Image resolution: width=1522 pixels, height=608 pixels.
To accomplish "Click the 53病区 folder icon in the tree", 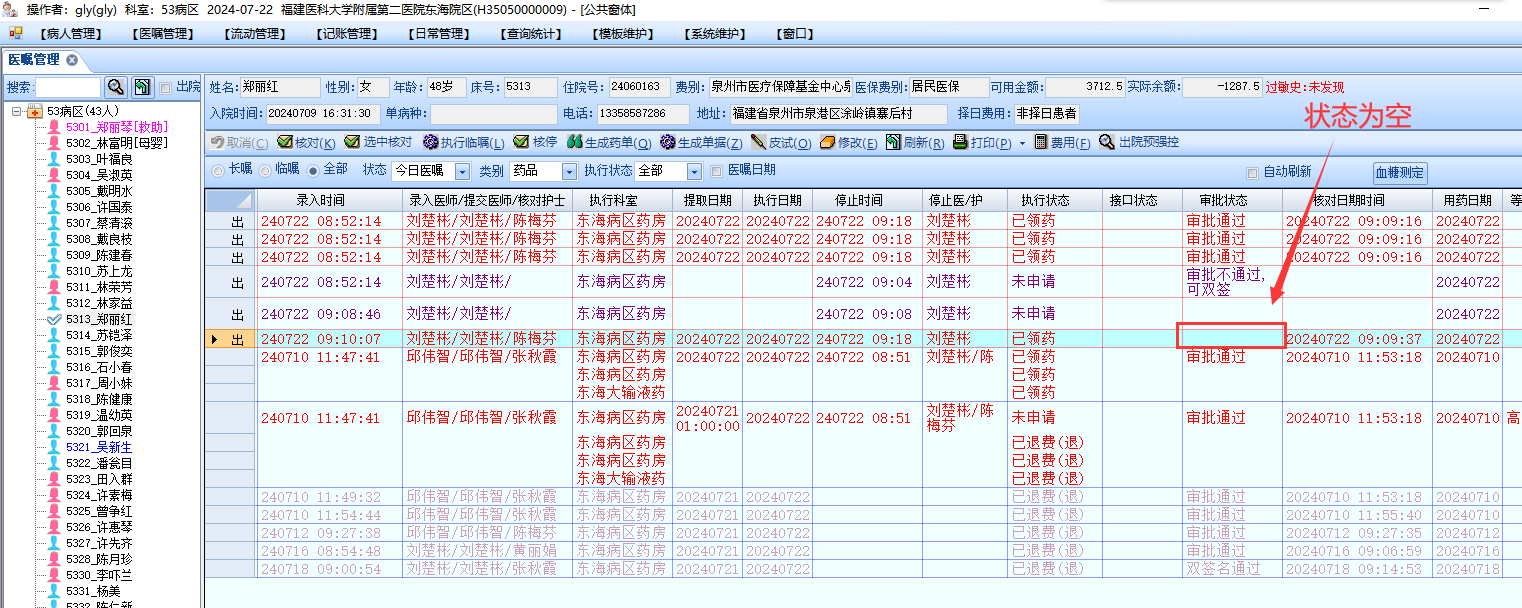I will point(34,111).
